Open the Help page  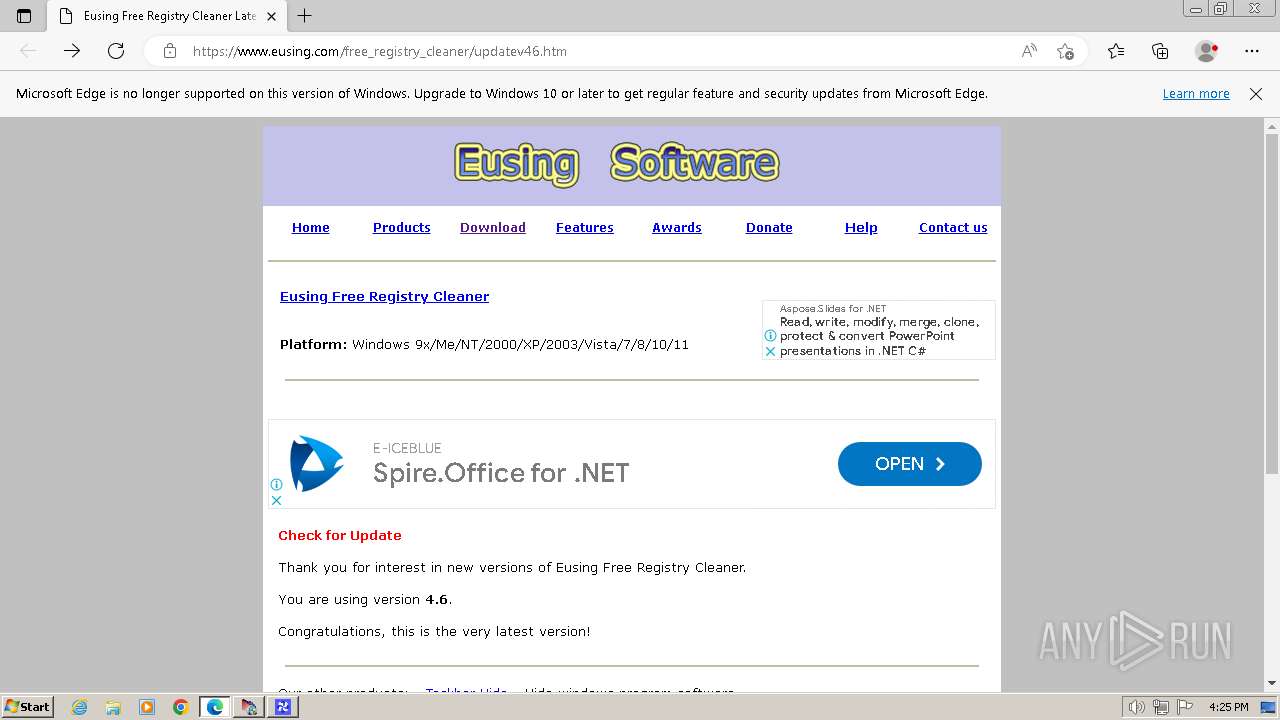pyautogui.click(x=861, y=228)
